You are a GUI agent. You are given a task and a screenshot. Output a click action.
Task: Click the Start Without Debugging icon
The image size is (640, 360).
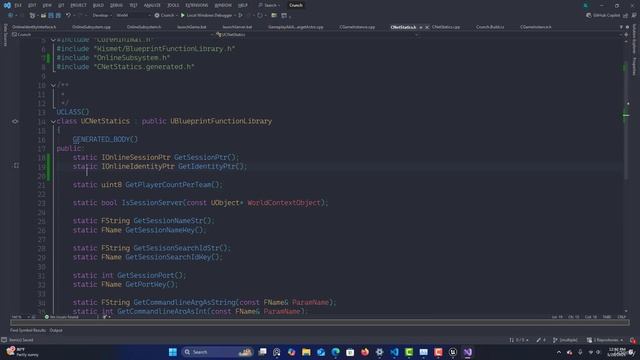(240, 16)
